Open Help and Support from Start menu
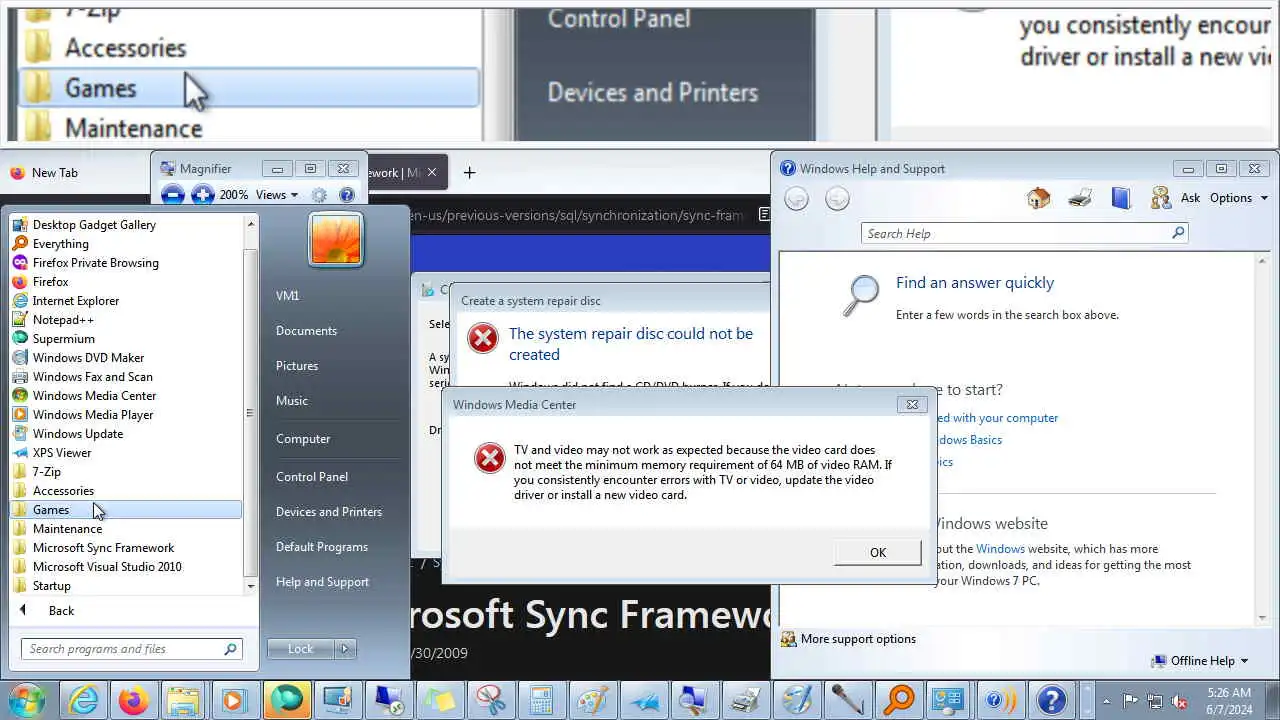This screenshot has height=720, width=1280. 322,582
